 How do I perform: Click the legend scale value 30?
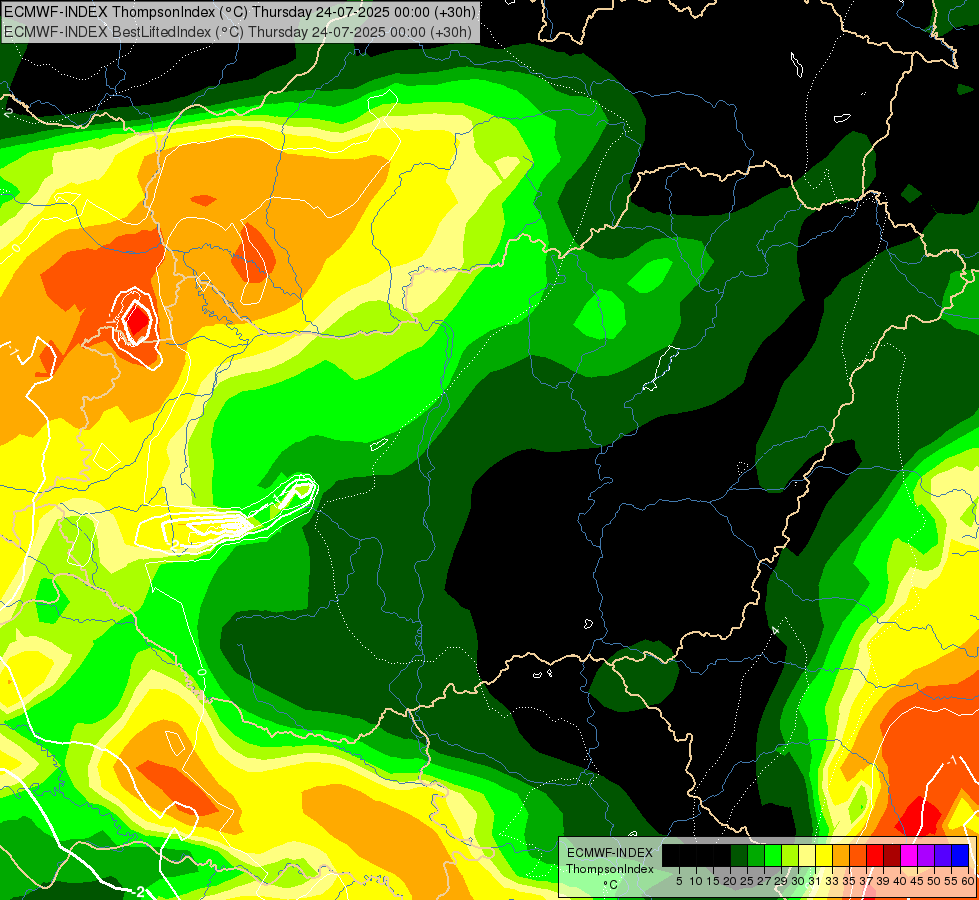click(x=799, y=881)
